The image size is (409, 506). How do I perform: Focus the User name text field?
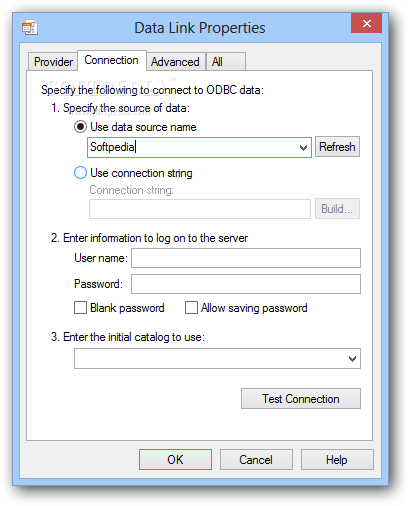[x=246, y=258]
